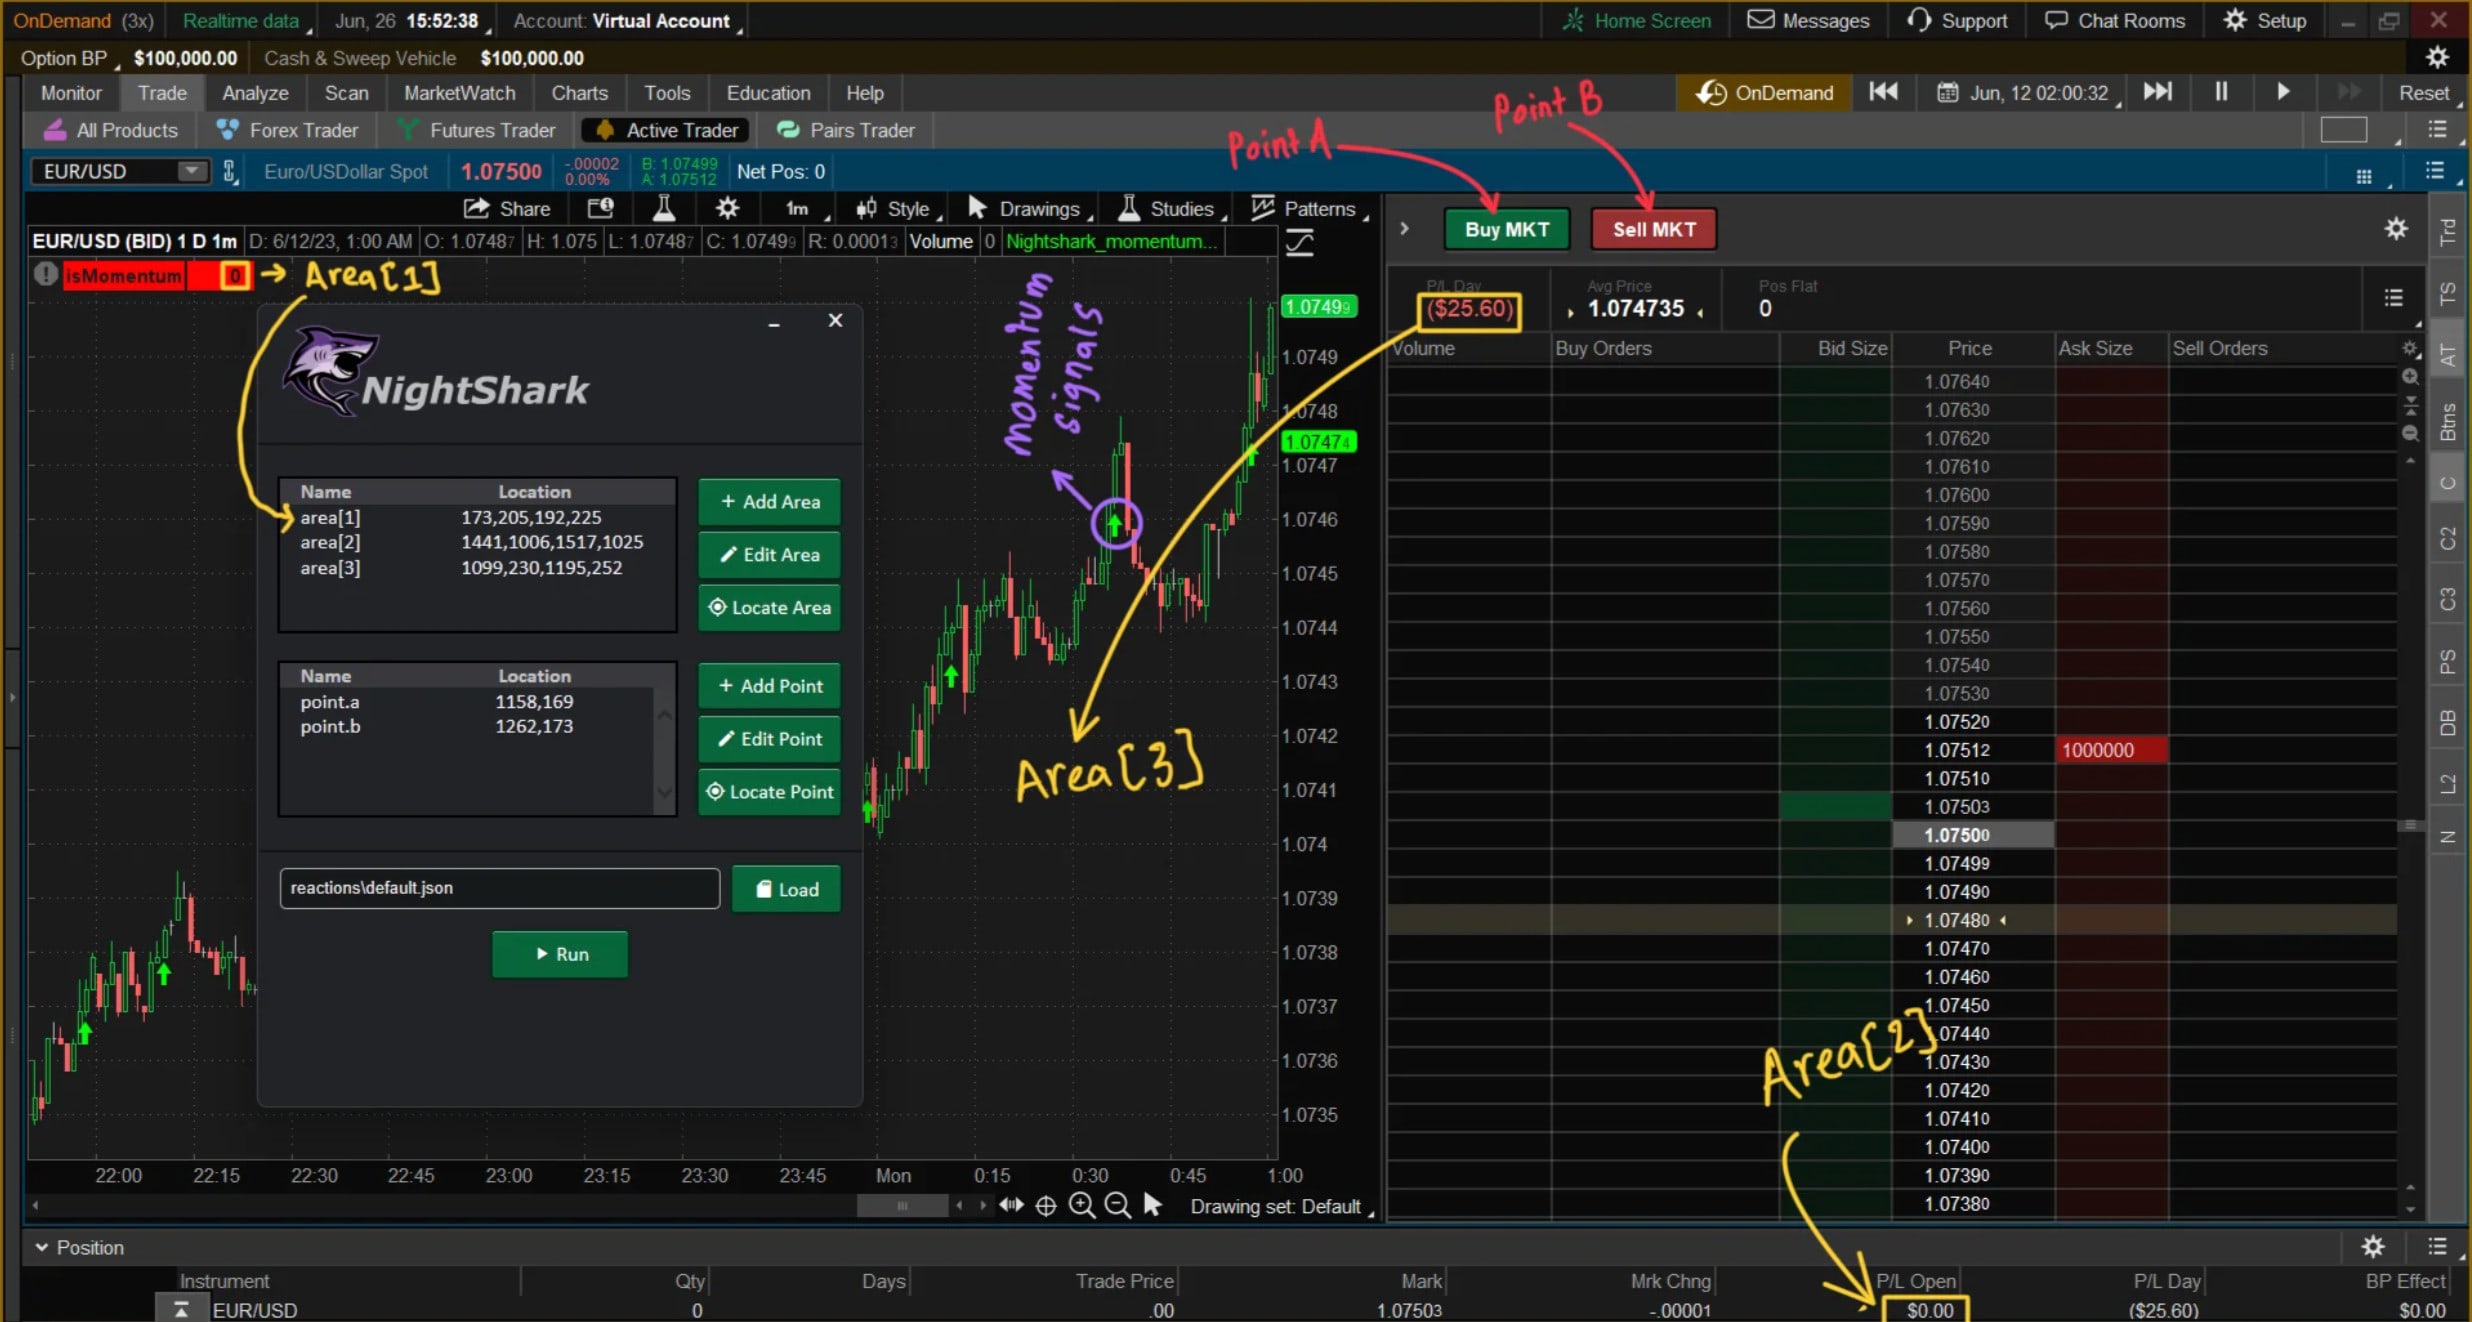
Task: Open the Studies icon on the chart toolbar
Action: pyautogui.click(x=1168, y=208)
